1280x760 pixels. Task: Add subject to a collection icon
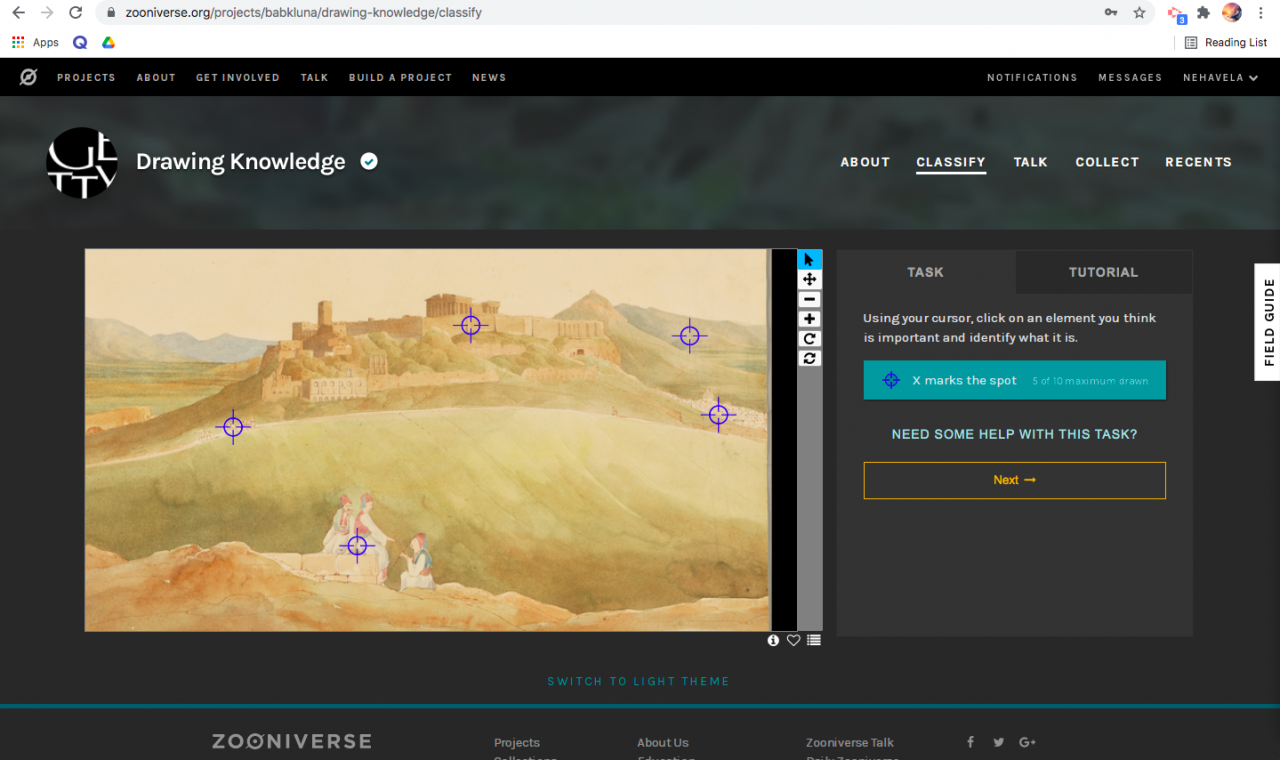point(814,640)
